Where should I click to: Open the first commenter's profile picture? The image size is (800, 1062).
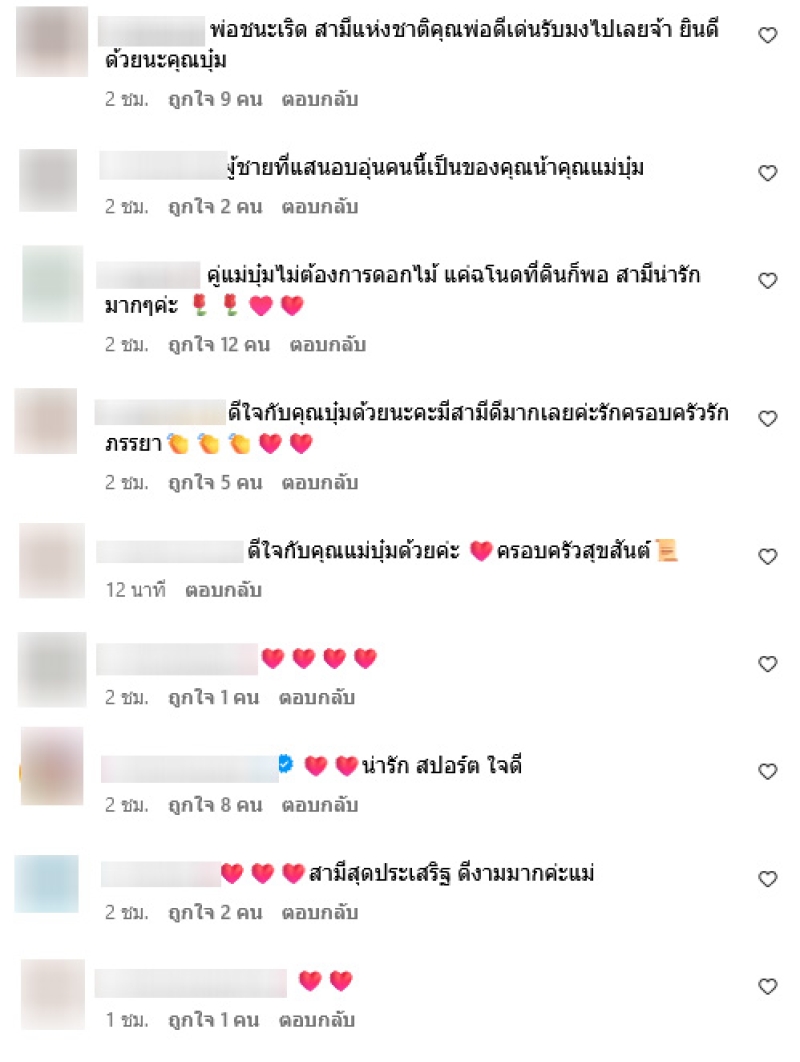point(52,41)
